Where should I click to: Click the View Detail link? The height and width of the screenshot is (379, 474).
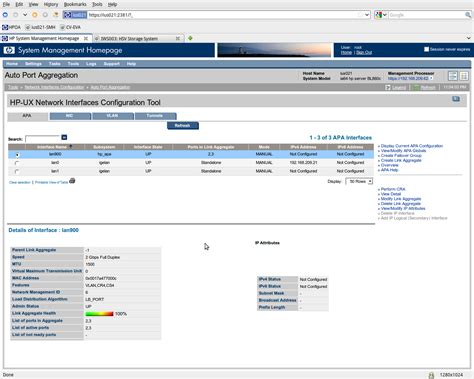pos(391,194)
